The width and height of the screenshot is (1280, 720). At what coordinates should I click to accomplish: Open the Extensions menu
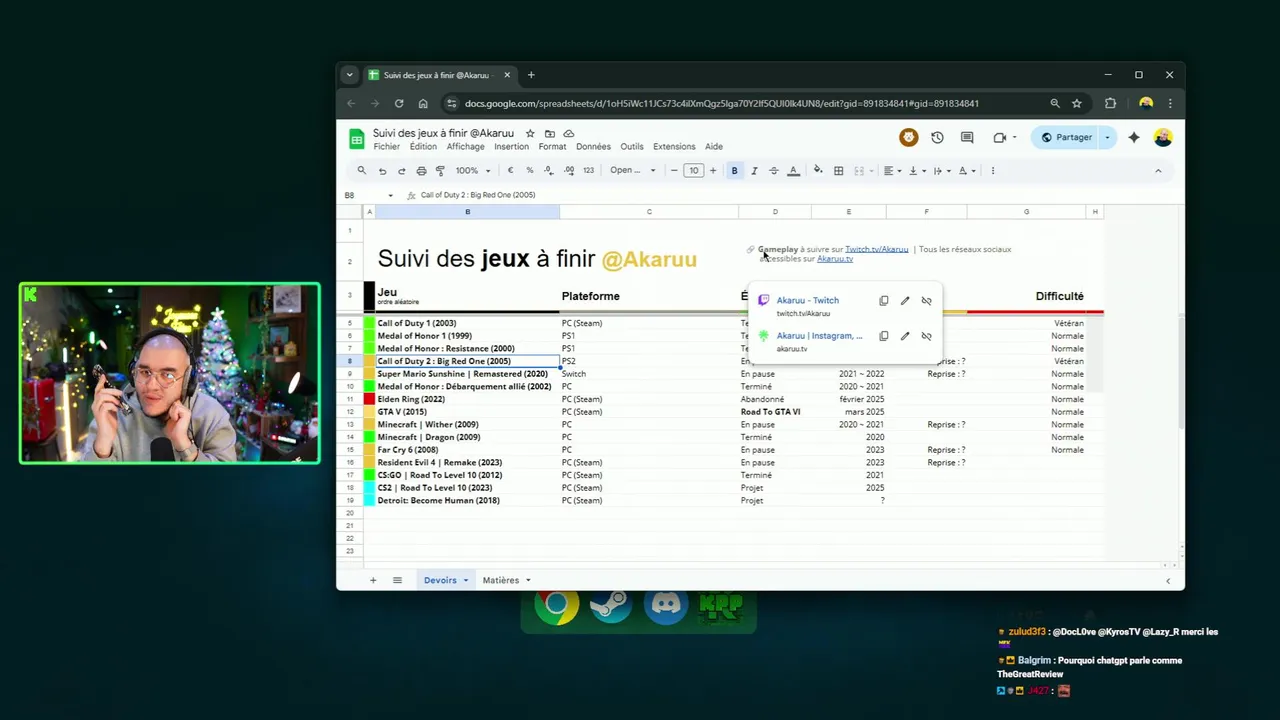point(674,147)
